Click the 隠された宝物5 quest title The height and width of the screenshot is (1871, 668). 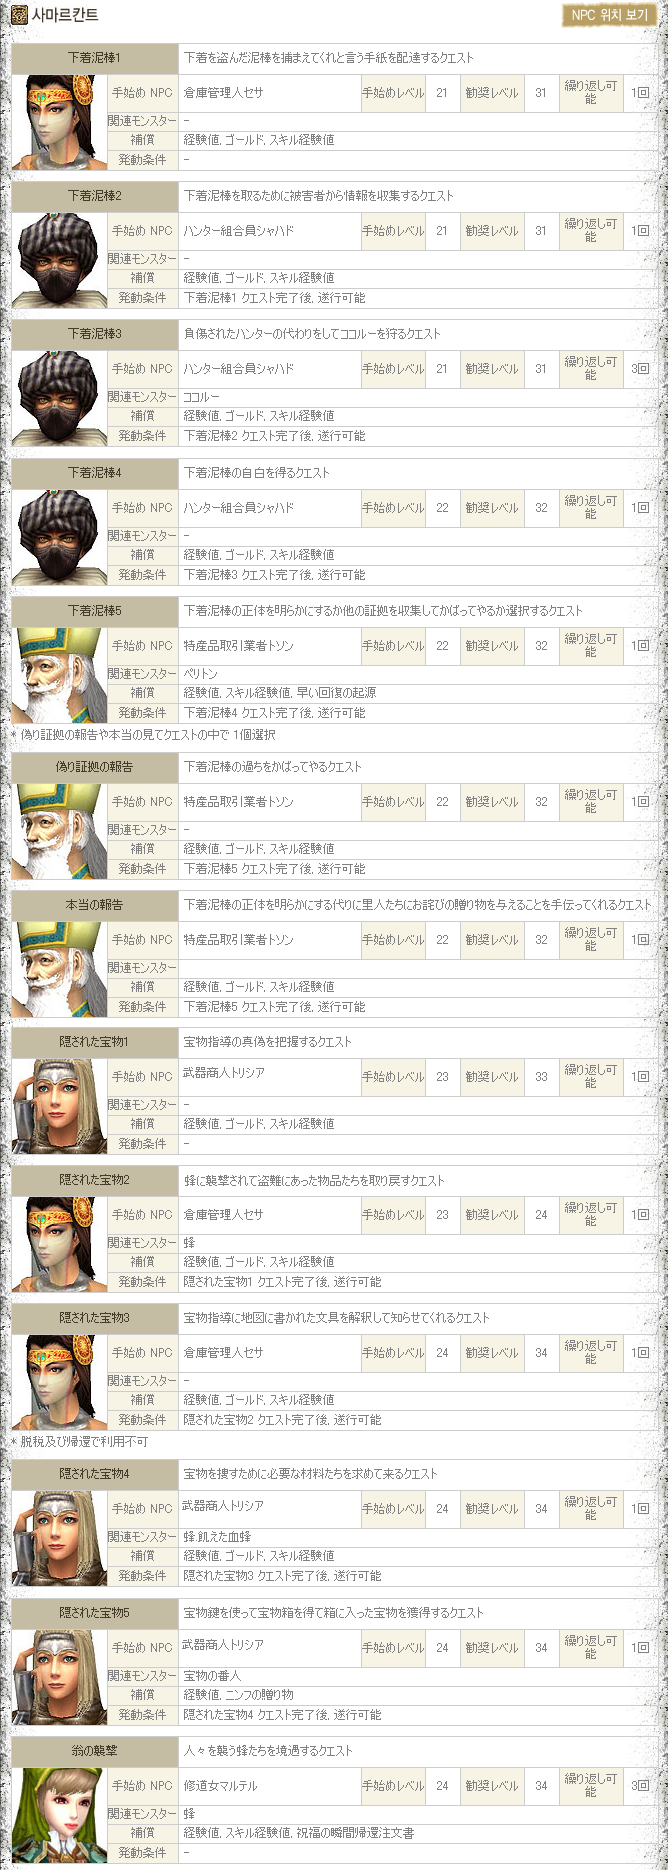[94, 1613]
